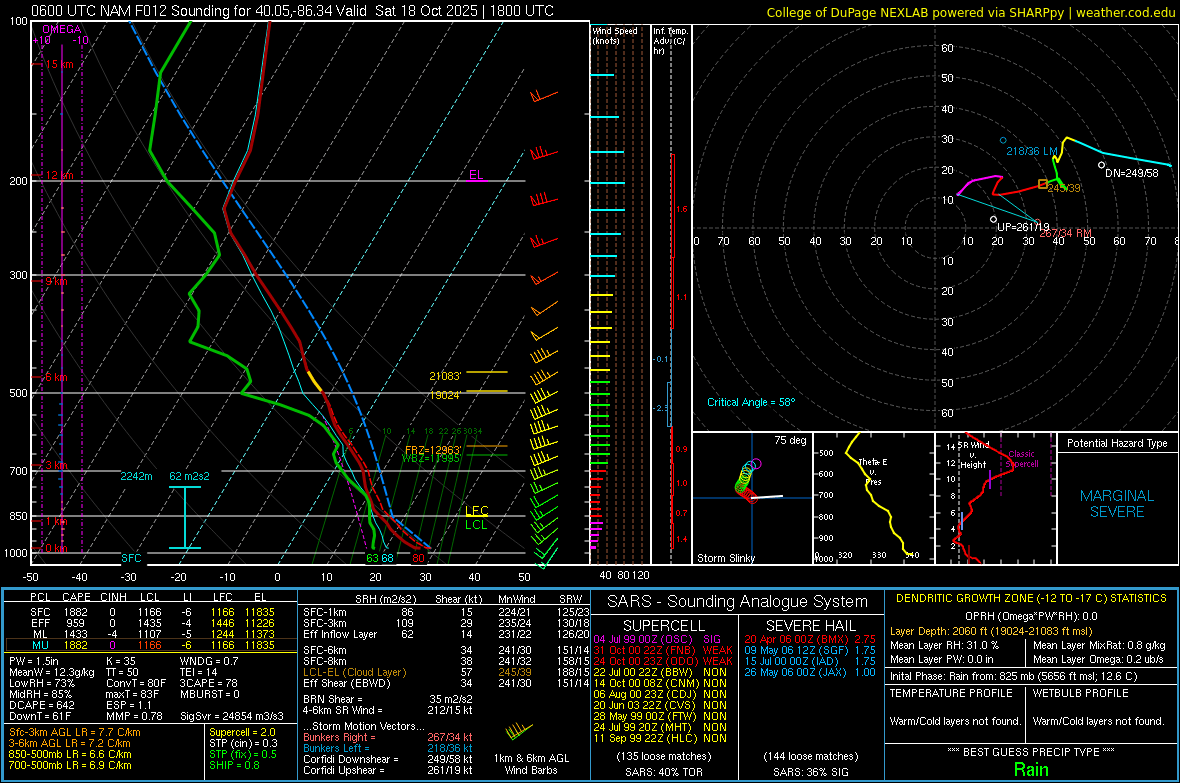1180x783 pixels.
Task: Click the 'SigSvr = 24854 m3/s3' value
Action: [x=232, y=716]
